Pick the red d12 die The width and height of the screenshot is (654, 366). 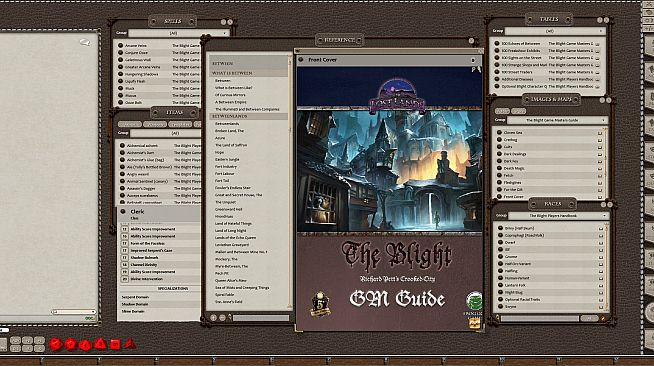click(70, 344)
